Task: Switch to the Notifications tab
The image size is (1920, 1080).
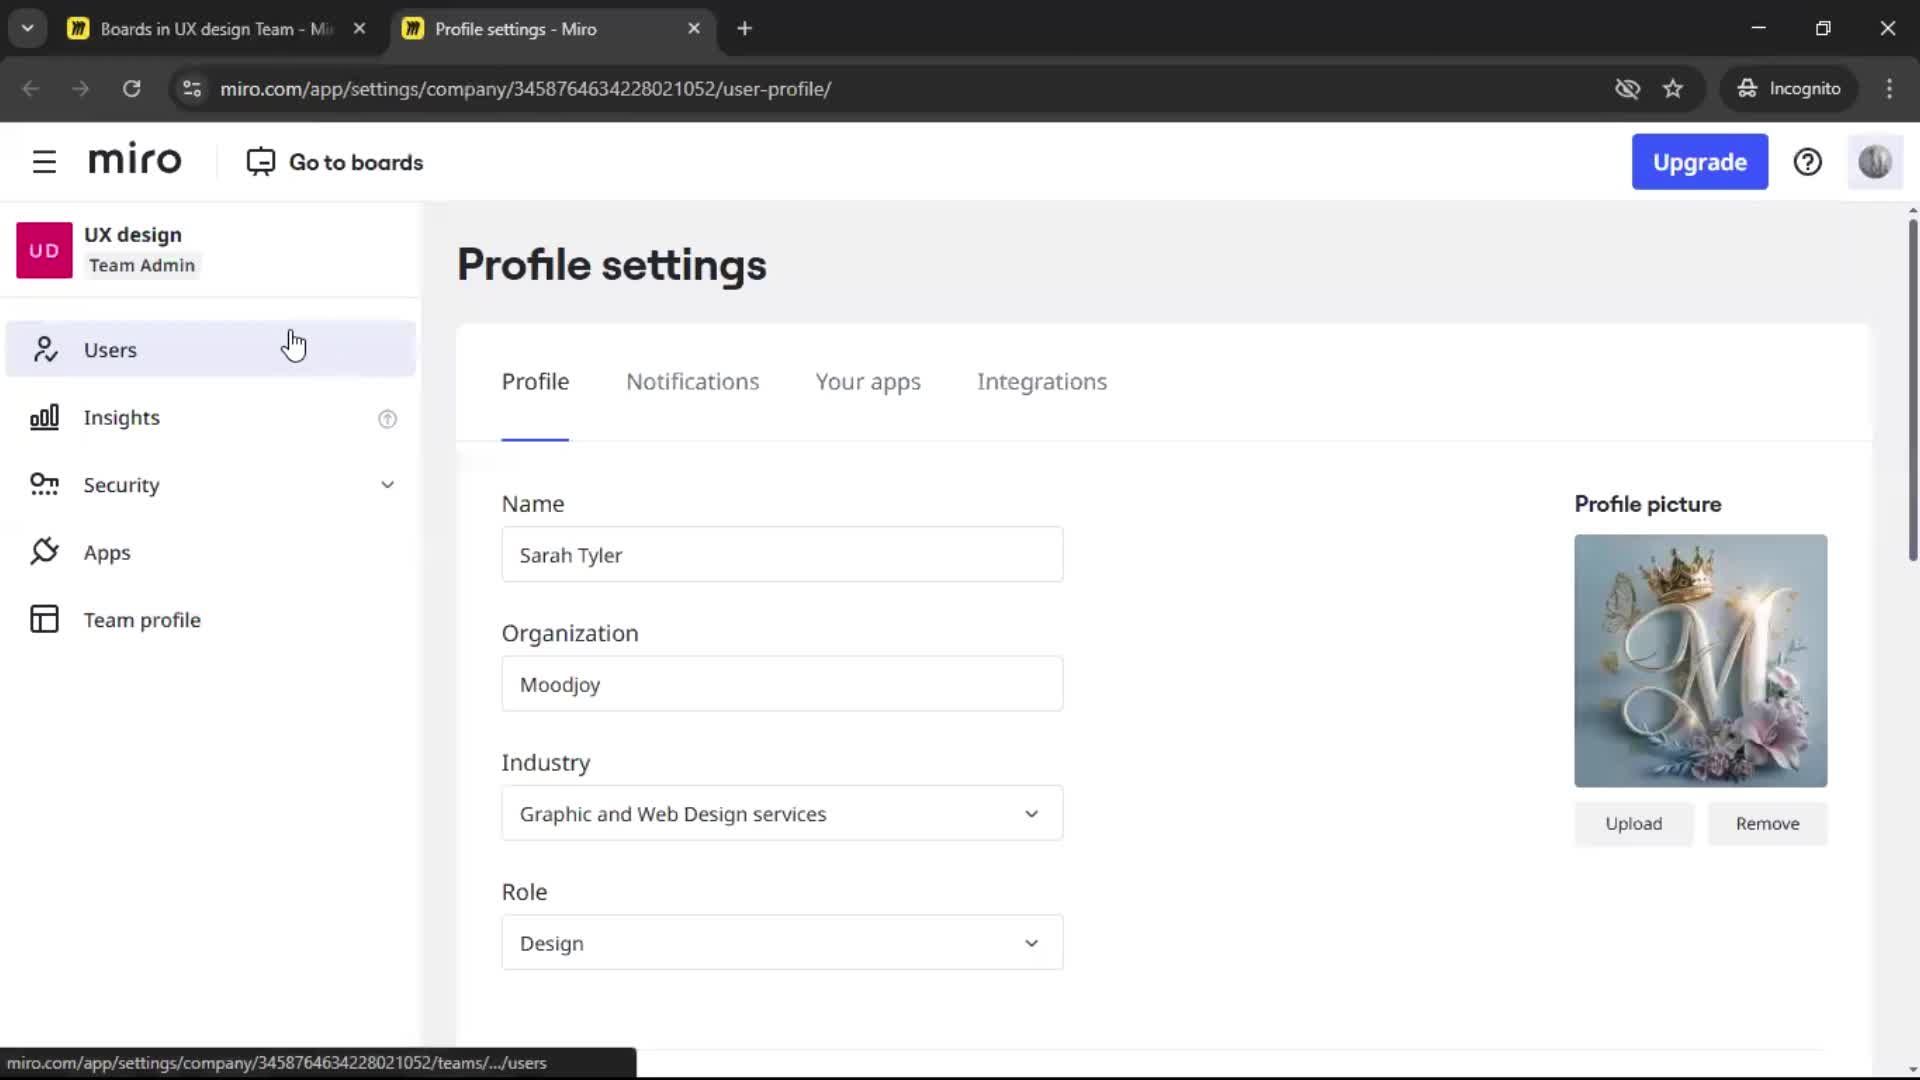Action: click(692, 382)
